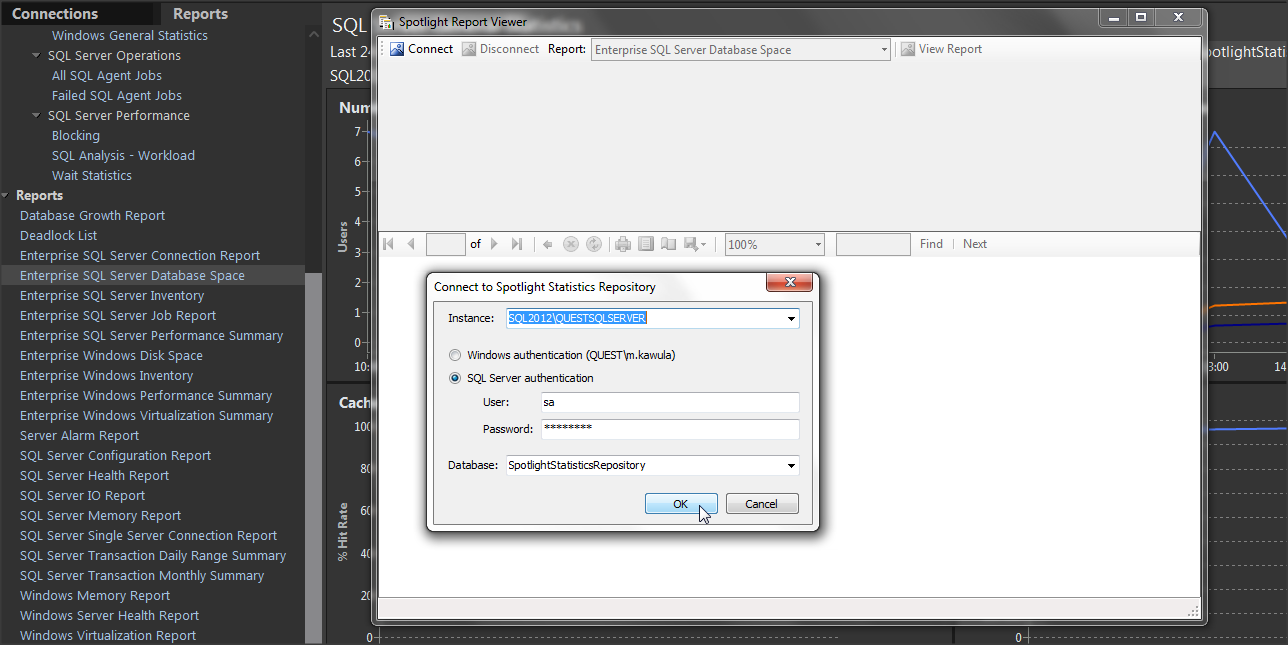Open Database Growth Report
The image size is (1288, 645).
point(93,215)
